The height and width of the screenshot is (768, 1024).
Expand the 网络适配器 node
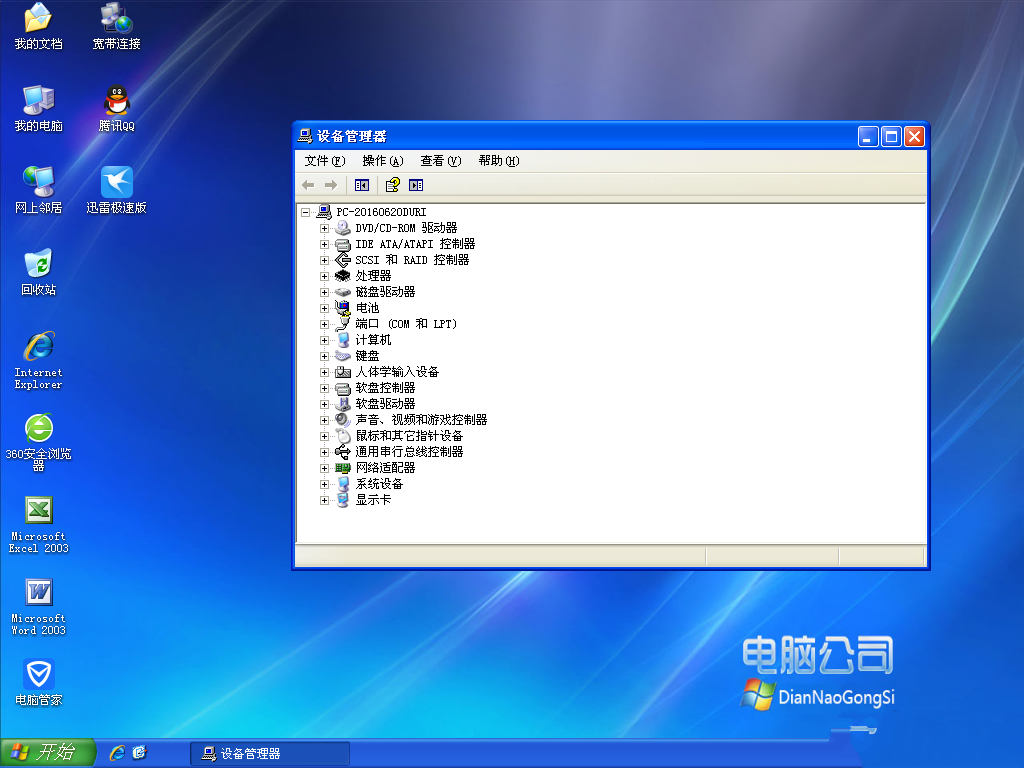(324, 468)
